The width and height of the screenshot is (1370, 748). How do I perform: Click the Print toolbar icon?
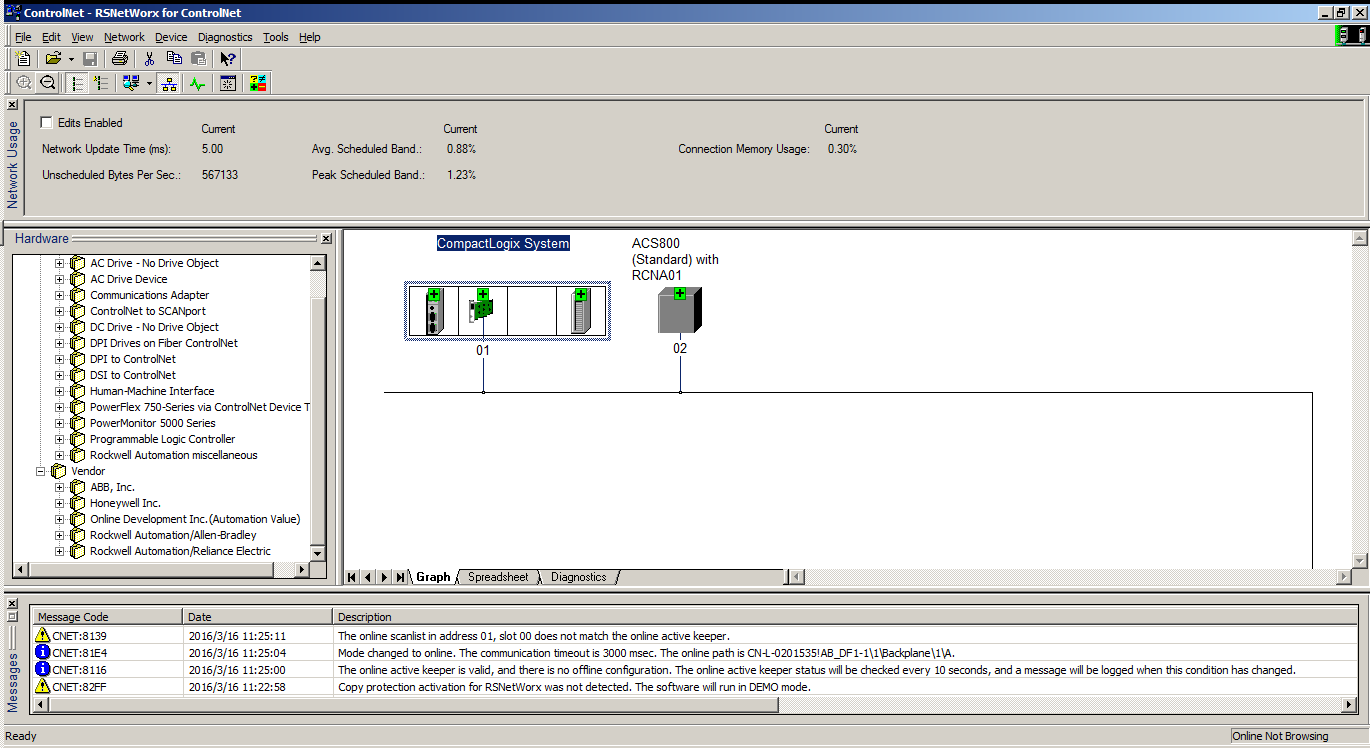[120, 59]
